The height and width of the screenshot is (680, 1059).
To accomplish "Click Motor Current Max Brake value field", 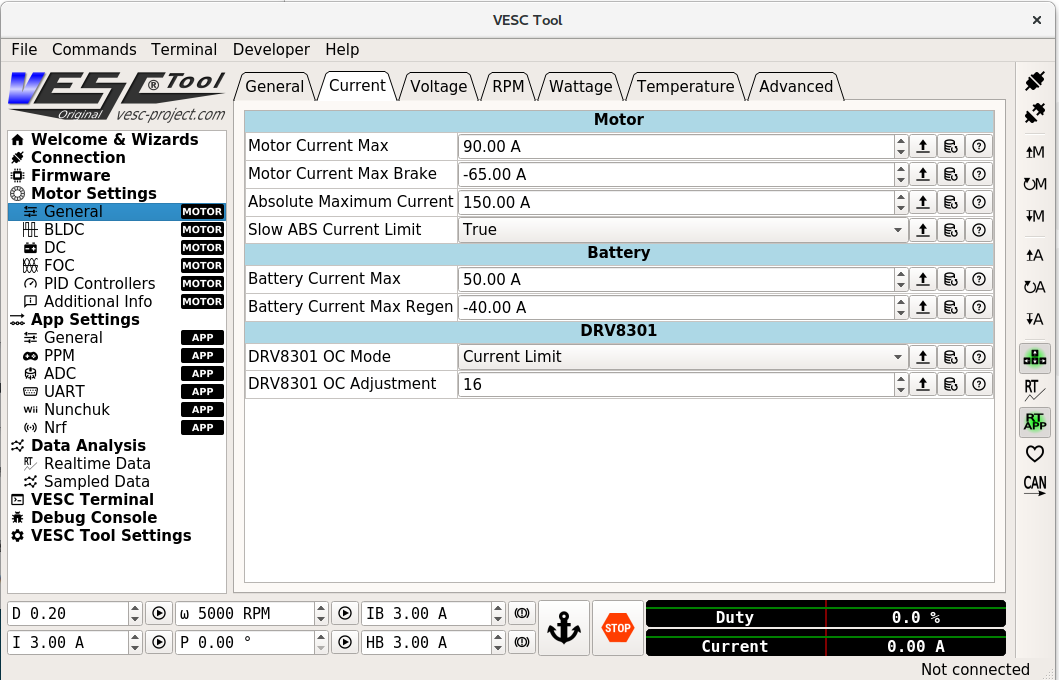I will (x=676, y=174).
